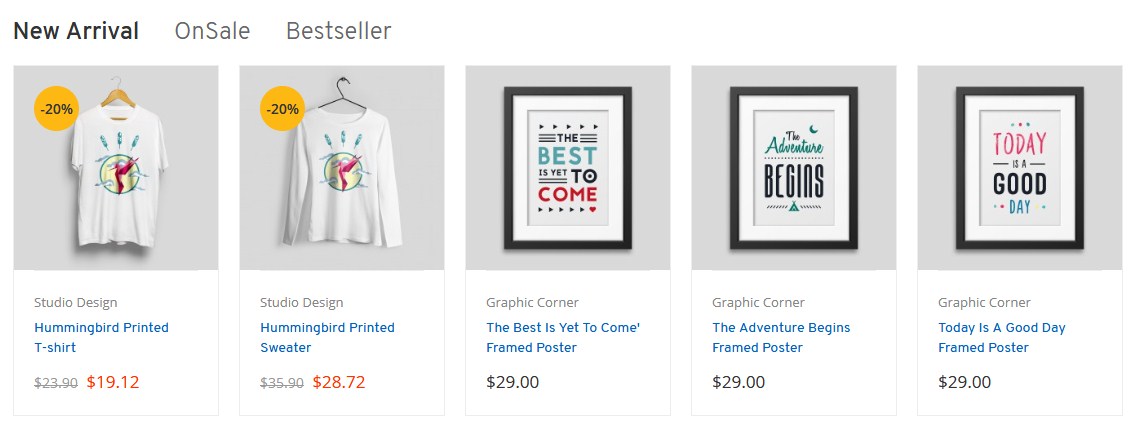Click the -20% badge on the T-shirt
The width and height of the screenshot is (1139, 430).
pyautogui.click(x=57, y=109)
